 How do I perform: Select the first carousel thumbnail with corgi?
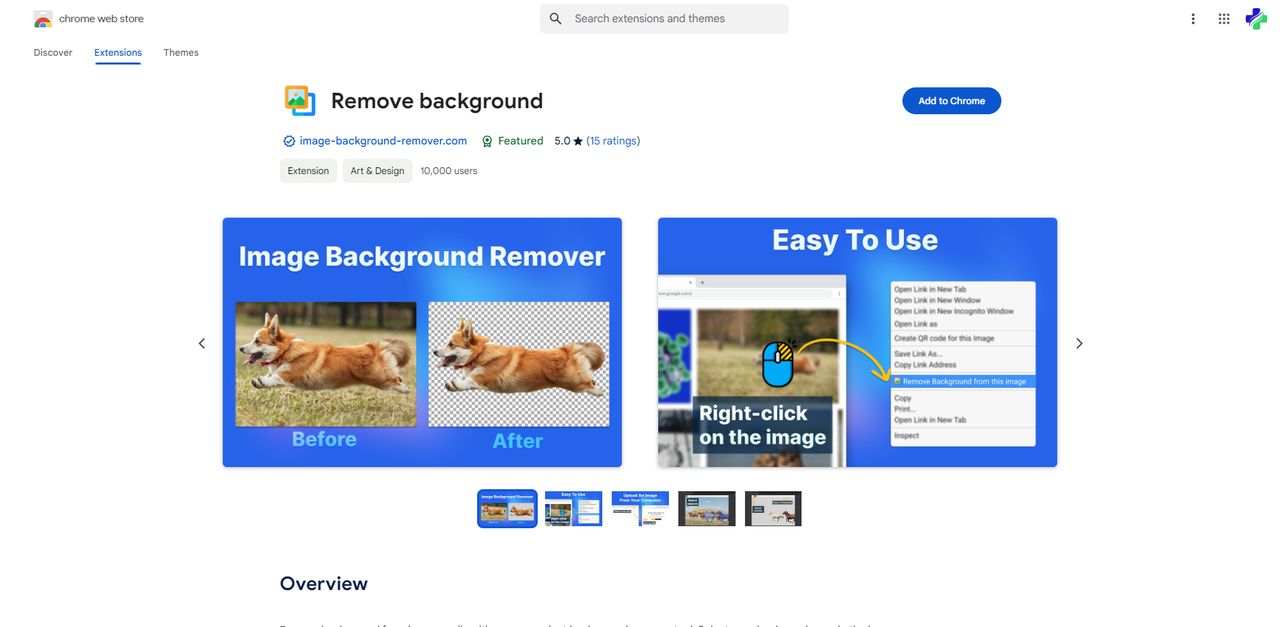507,508
